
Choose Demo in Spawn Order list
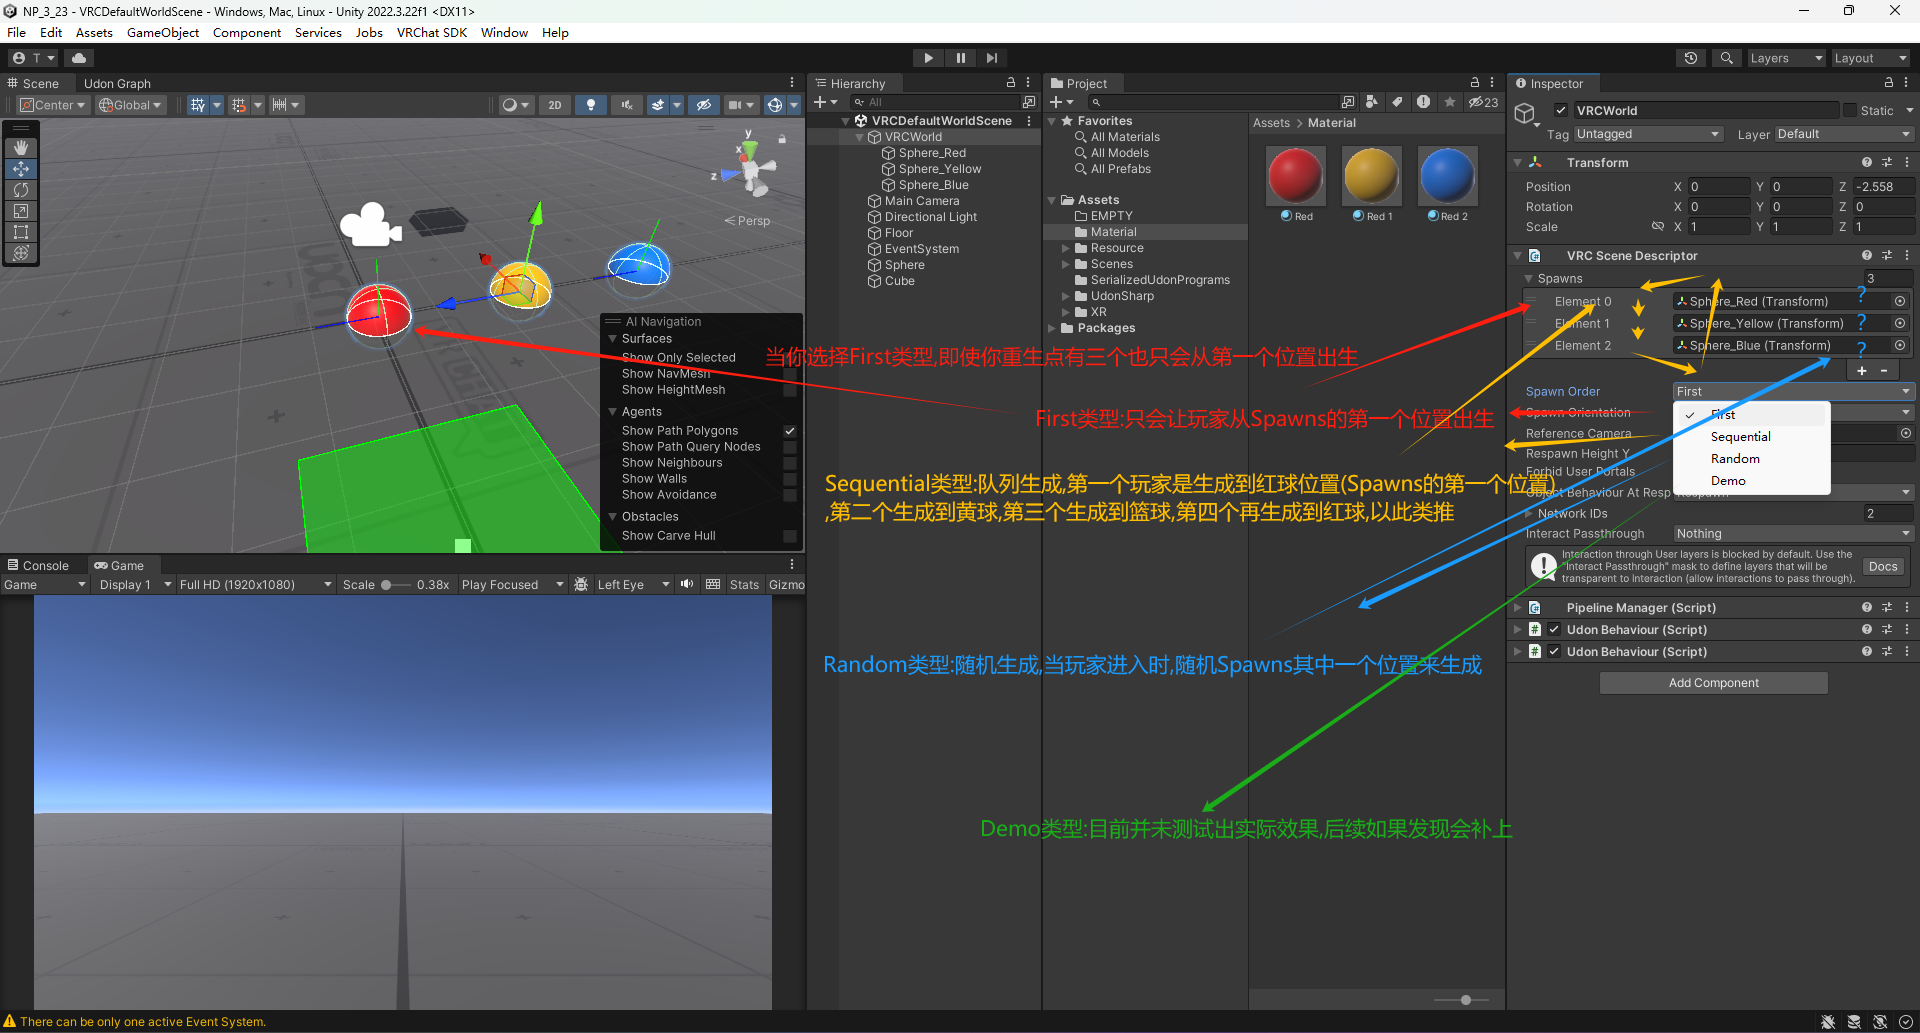point(1751,481)
